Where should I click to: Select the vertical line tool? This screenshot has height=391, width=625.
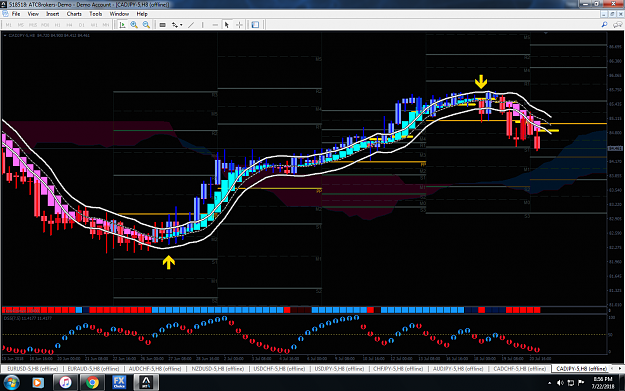coord(203,25)
